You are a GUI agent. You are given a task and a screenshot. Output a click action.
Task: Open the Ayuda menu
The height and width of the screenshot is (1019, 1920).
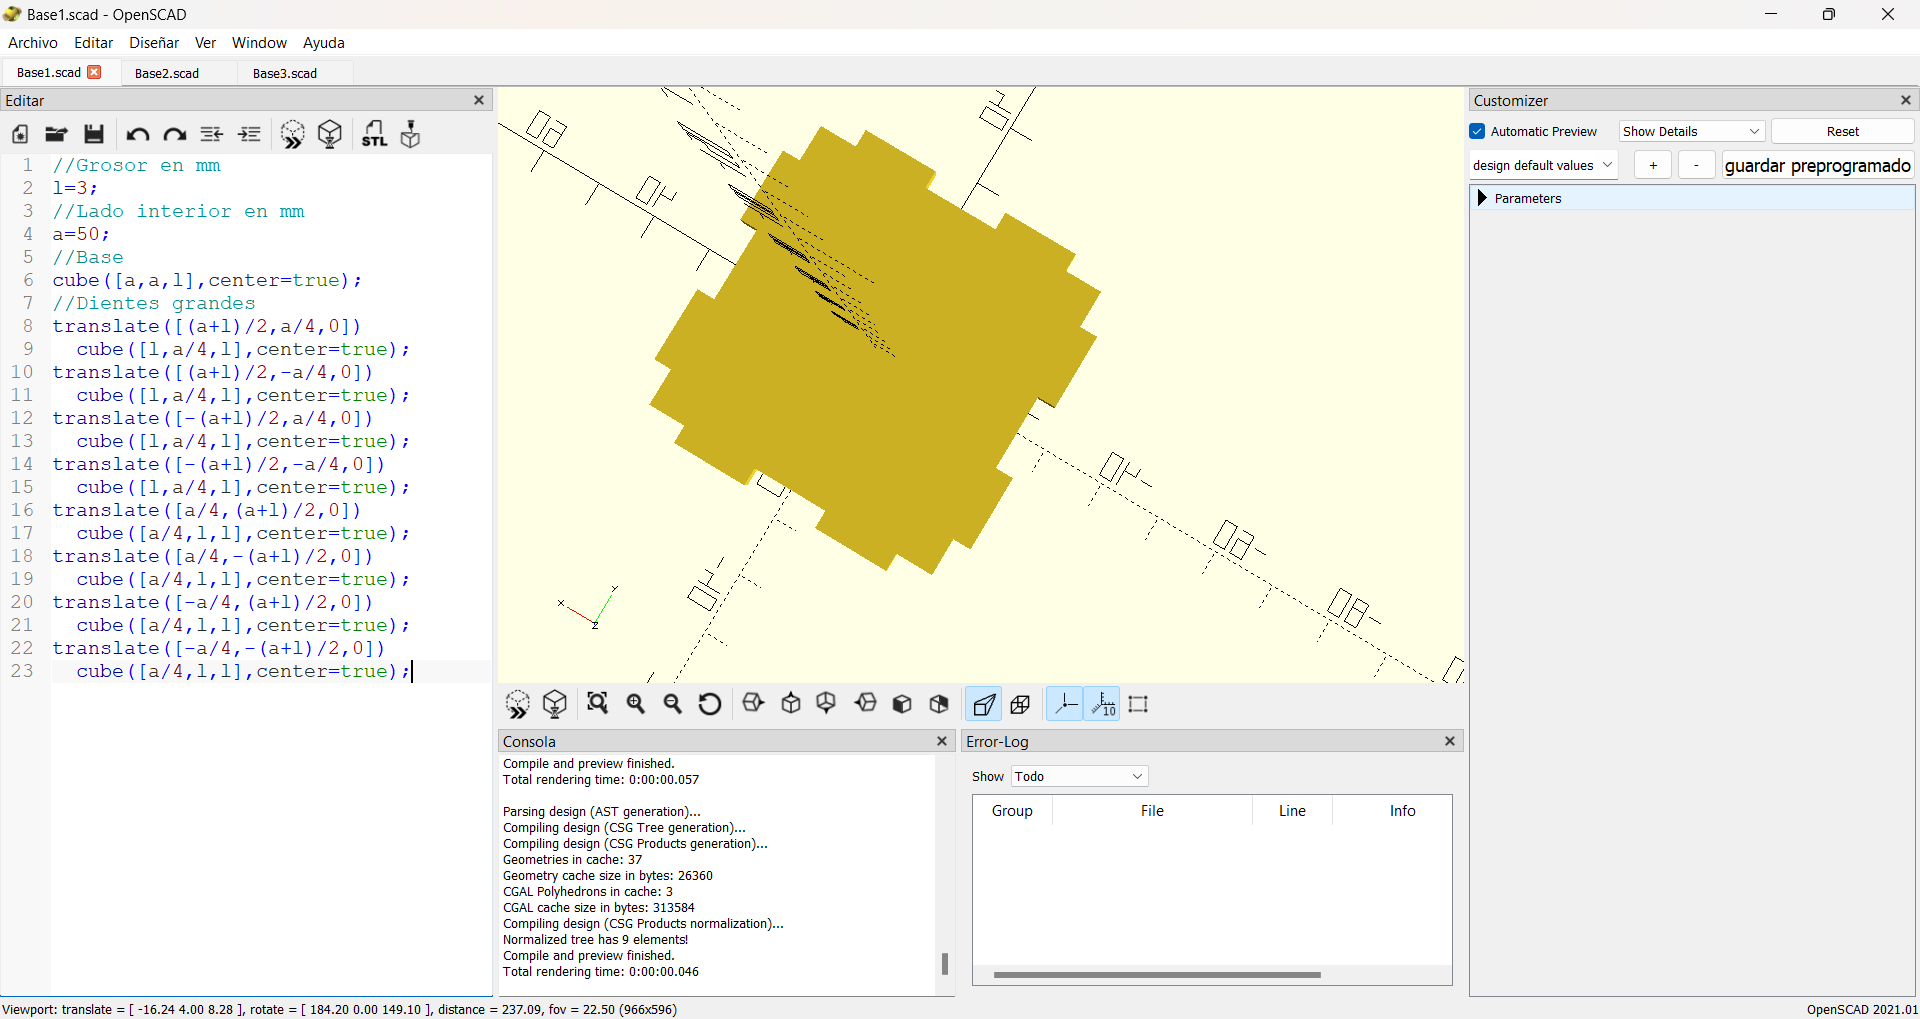point(324,43)
